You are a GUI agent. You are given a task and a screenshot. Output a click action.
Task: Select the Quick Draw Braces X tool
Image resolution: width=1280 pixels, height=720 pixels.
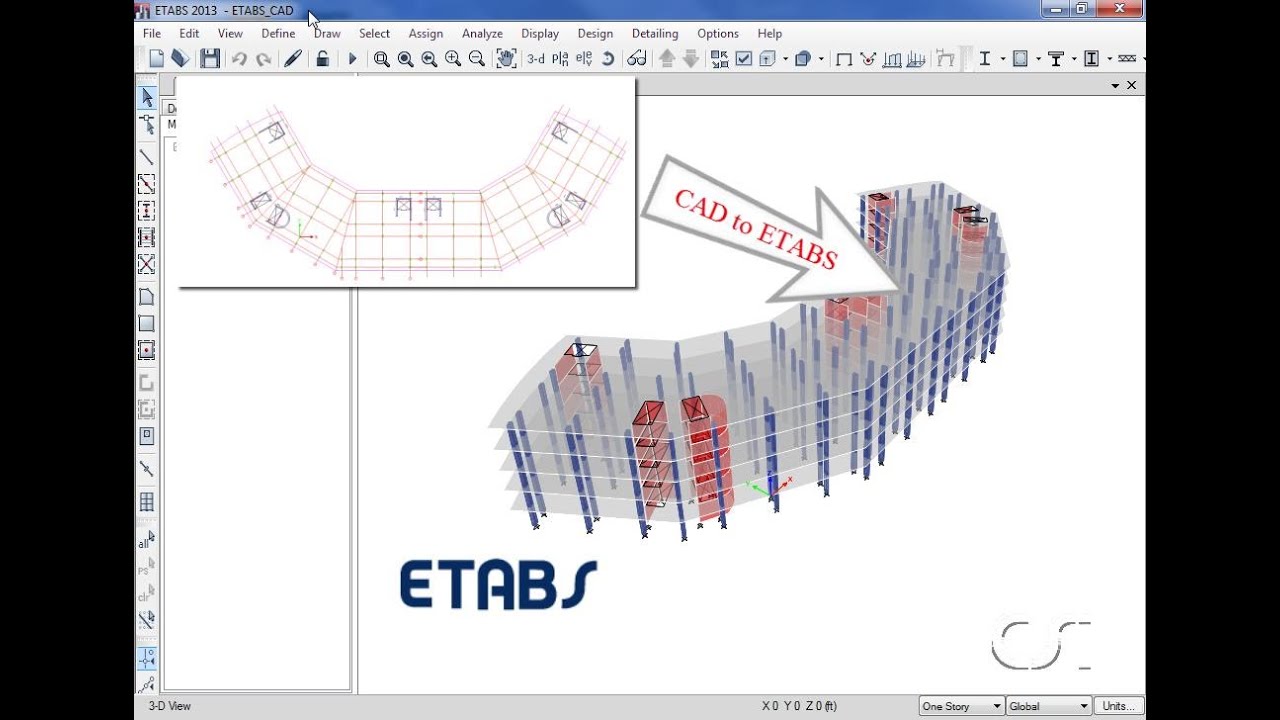147,264
